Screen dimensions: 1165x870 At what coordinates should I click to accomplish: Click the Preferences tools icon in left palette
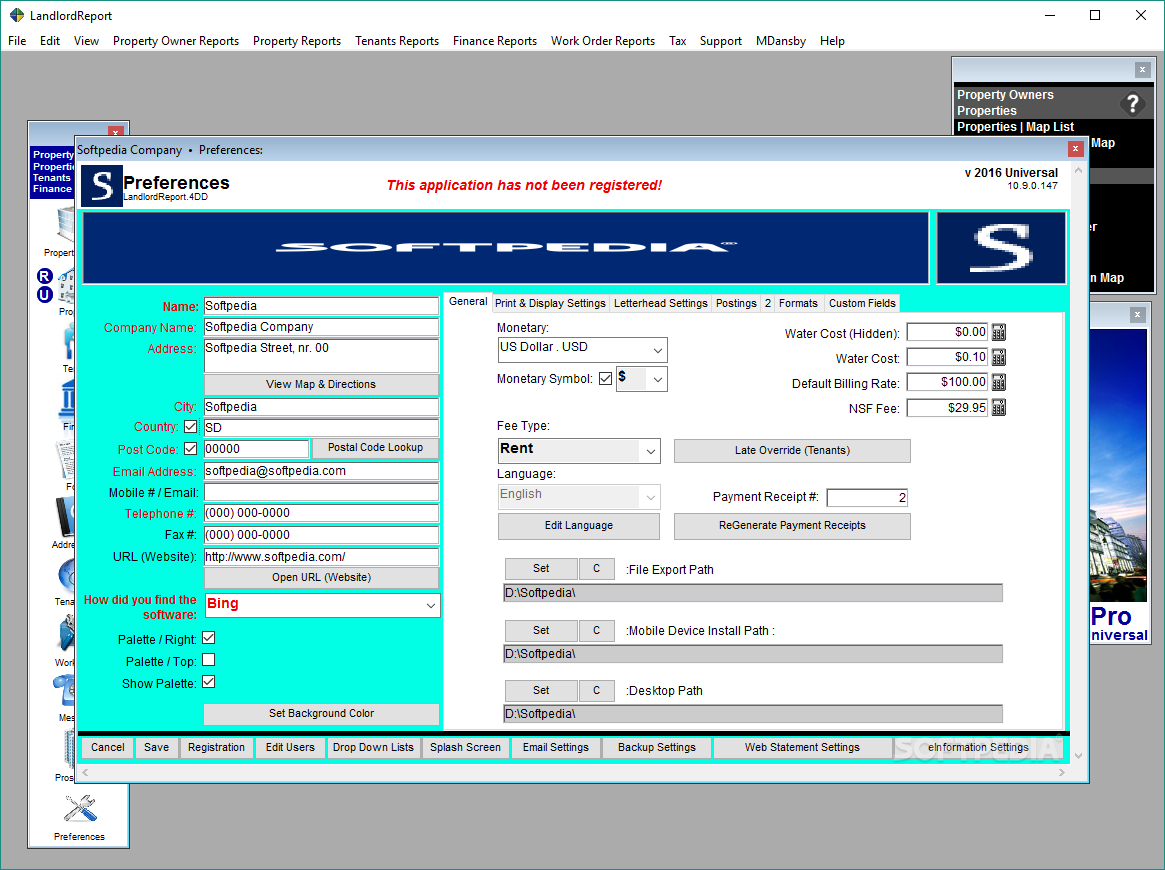(79, 810)
